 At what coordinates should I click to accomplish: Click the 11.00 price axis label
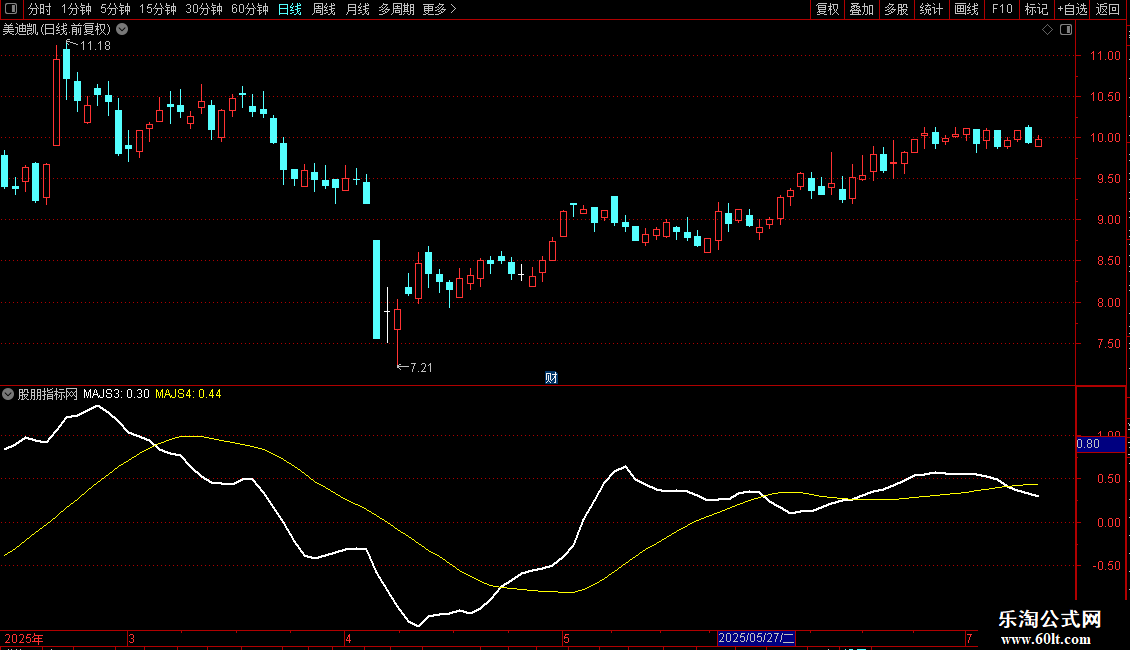[x=1105, y=55]
